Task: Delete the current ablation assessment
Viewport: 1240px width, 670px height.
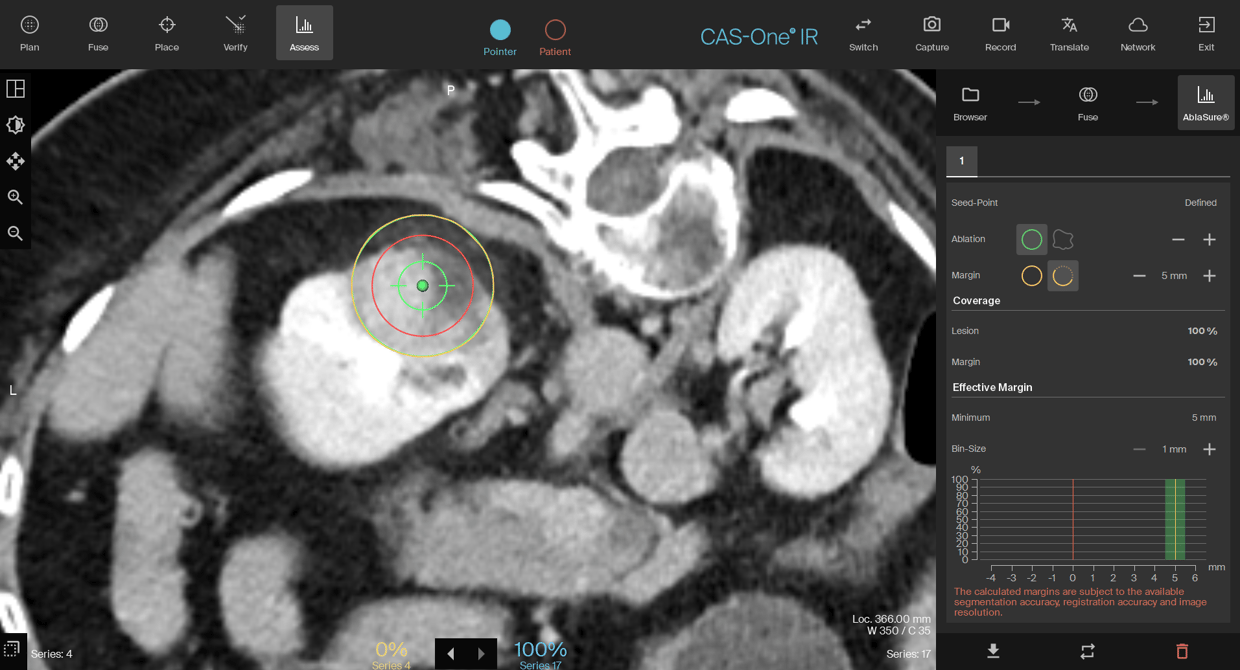Action: pos(1182,651)
